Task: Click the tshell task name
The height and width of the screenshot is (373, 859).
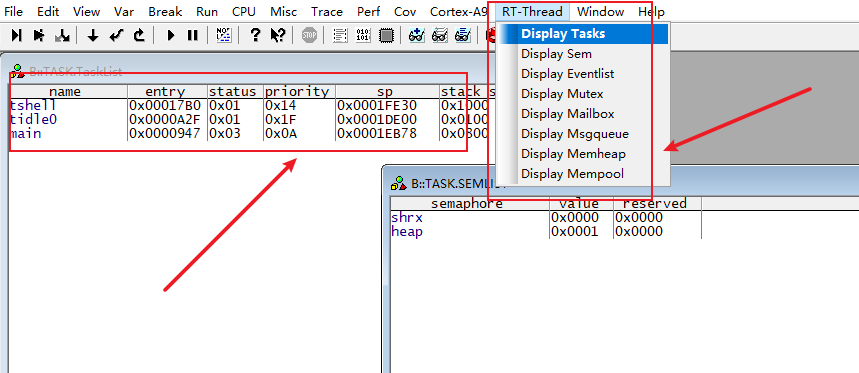Action: [33, 105]
